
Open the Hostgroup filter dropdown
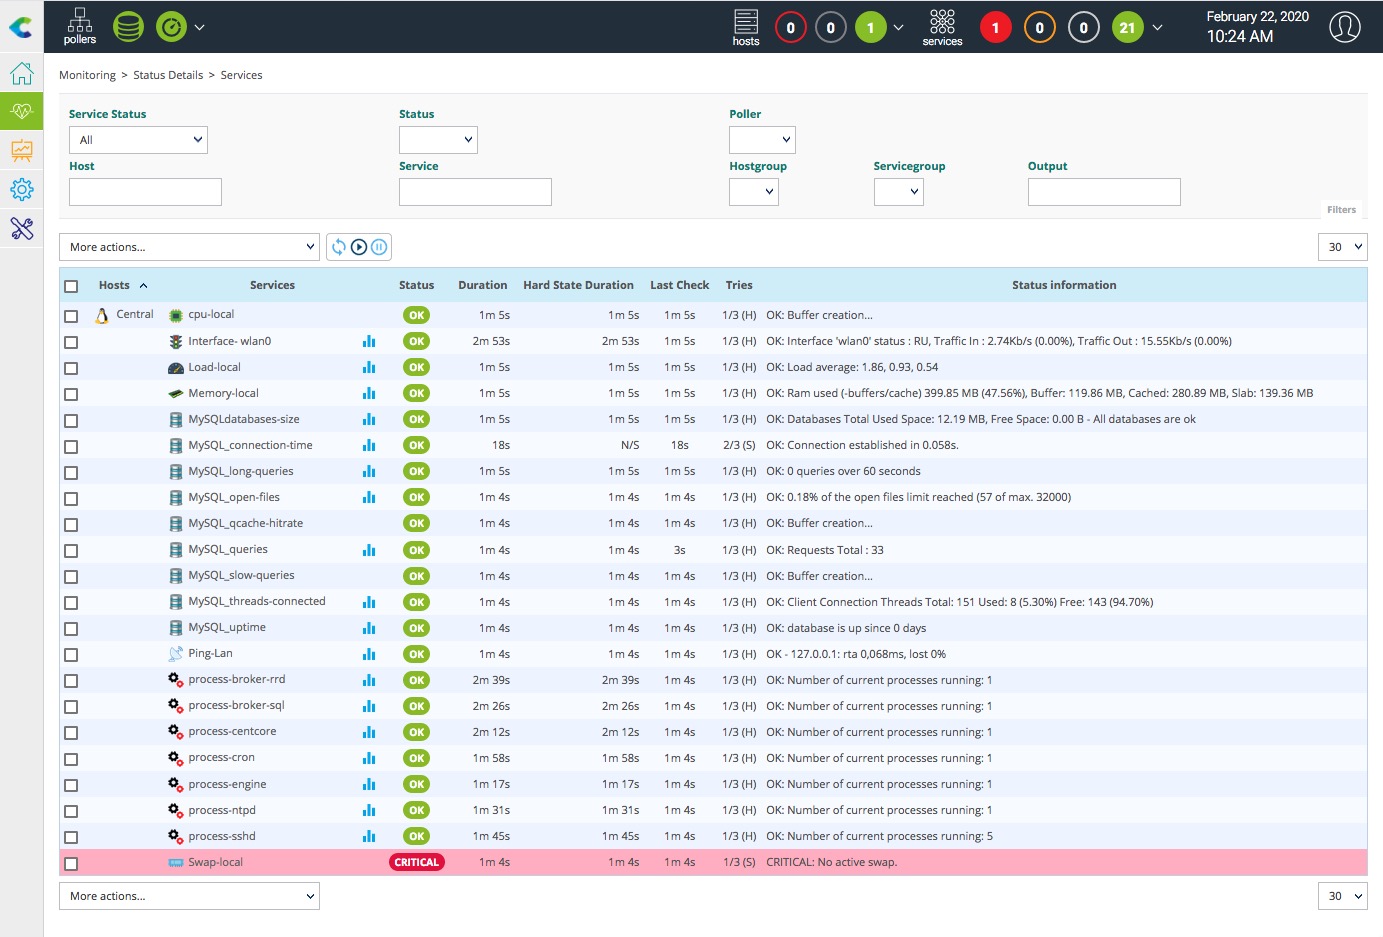(x=753, y=192)
